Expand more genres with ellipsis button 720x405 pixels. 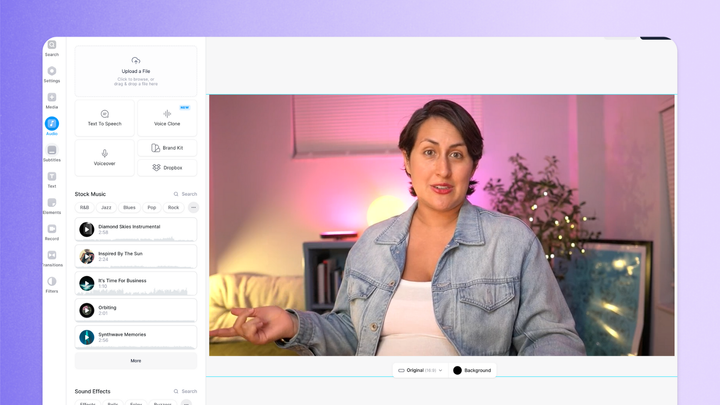[193, 207]
